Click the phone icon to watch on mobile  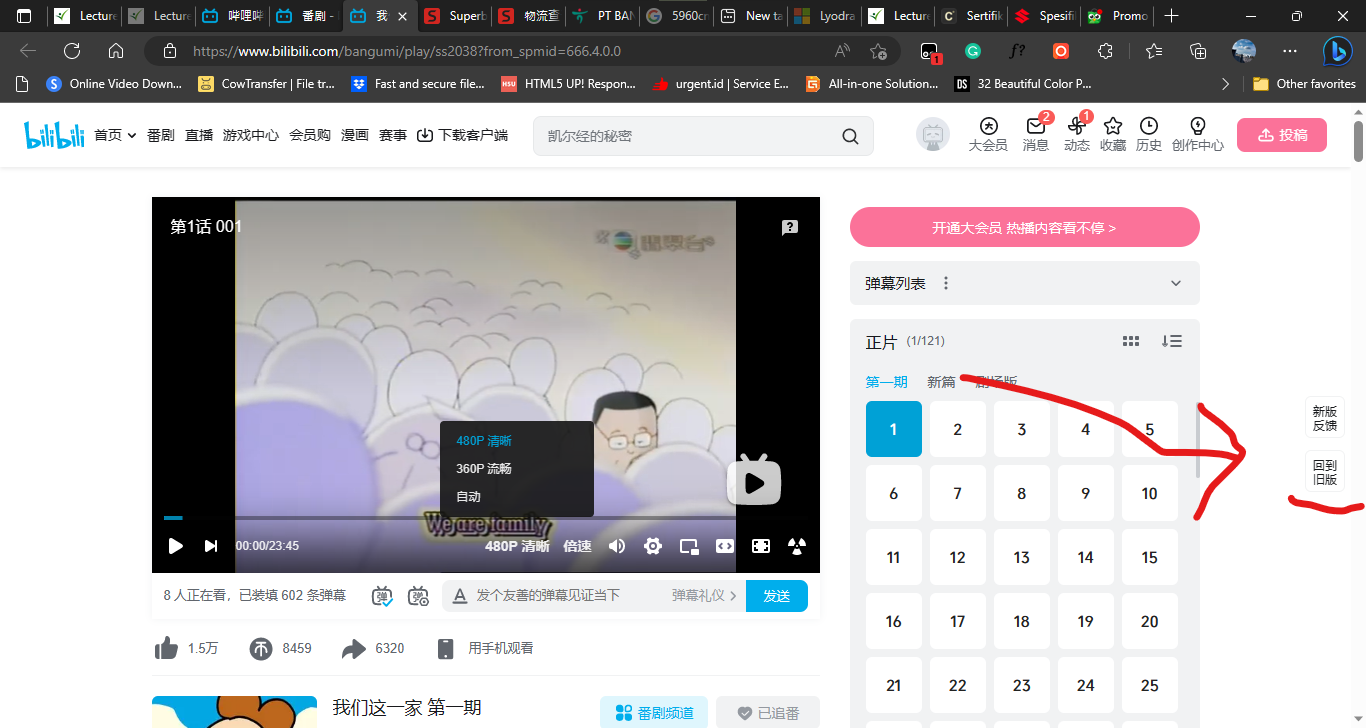pos(446,648)
